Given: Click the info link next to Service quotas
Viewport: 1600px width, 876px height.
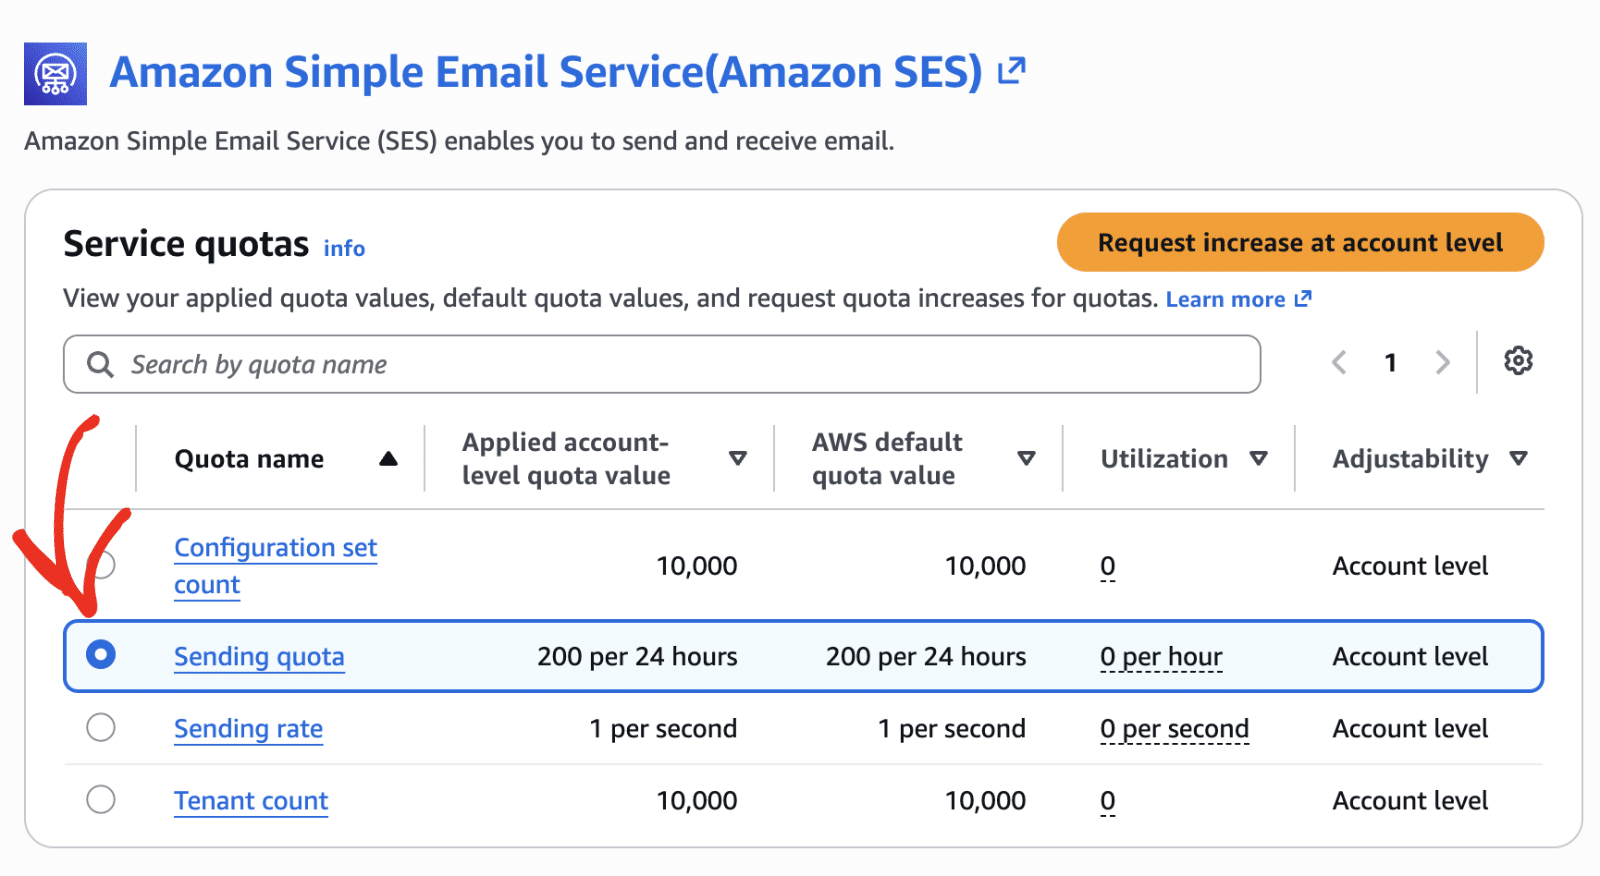Looking at the screenshot, I should (x=344, y=248).
